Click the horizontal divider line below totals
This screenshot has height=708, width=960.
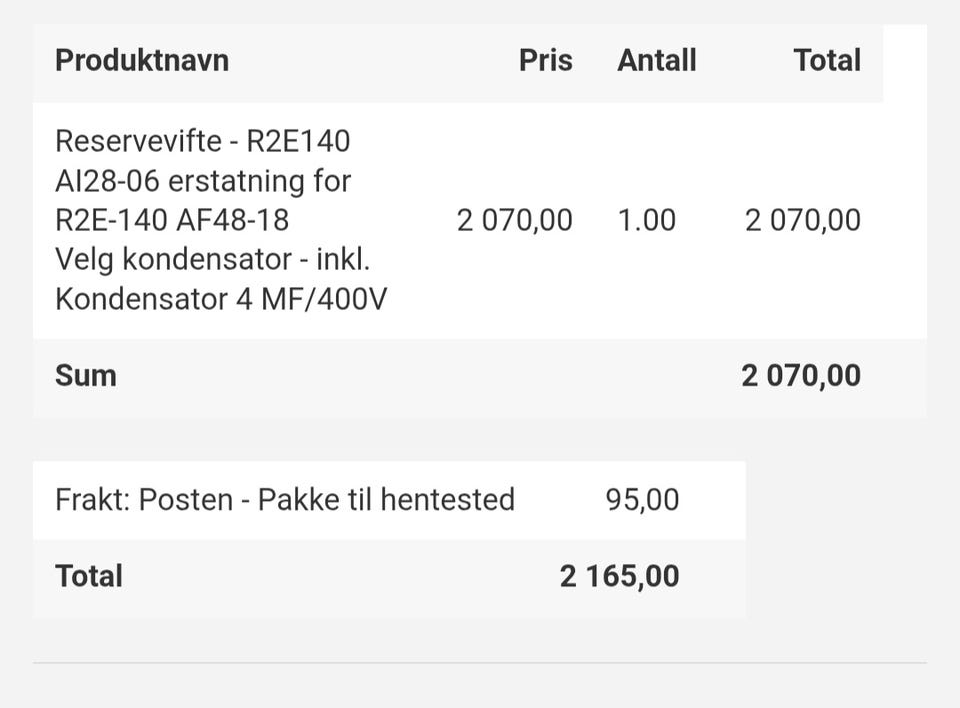[480, 663]
